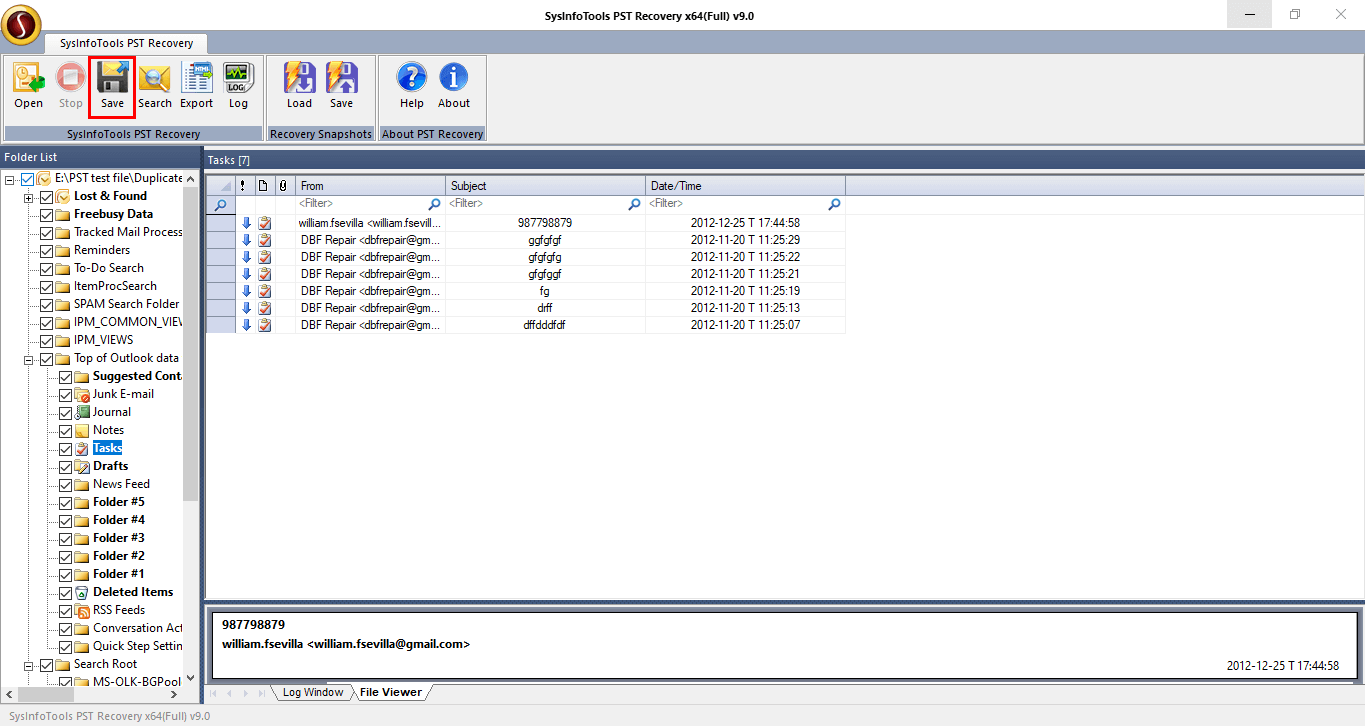Screen dimensions: 1365x726
Task: Click the Subject column header
Action: pyautogui.click(x=545, y=186)
